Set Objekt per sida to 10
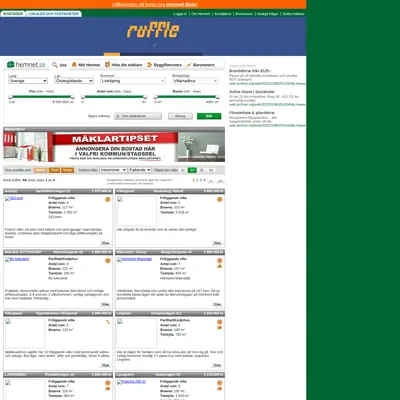Image resolution: width=400 pixels, height=400 pixels. point(183,170)
